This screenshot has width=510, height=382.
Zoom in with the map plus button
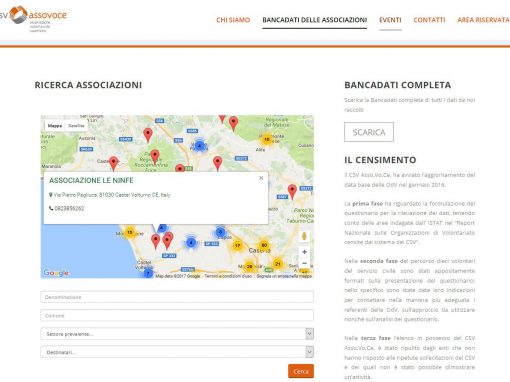click(x=304, y=252)
